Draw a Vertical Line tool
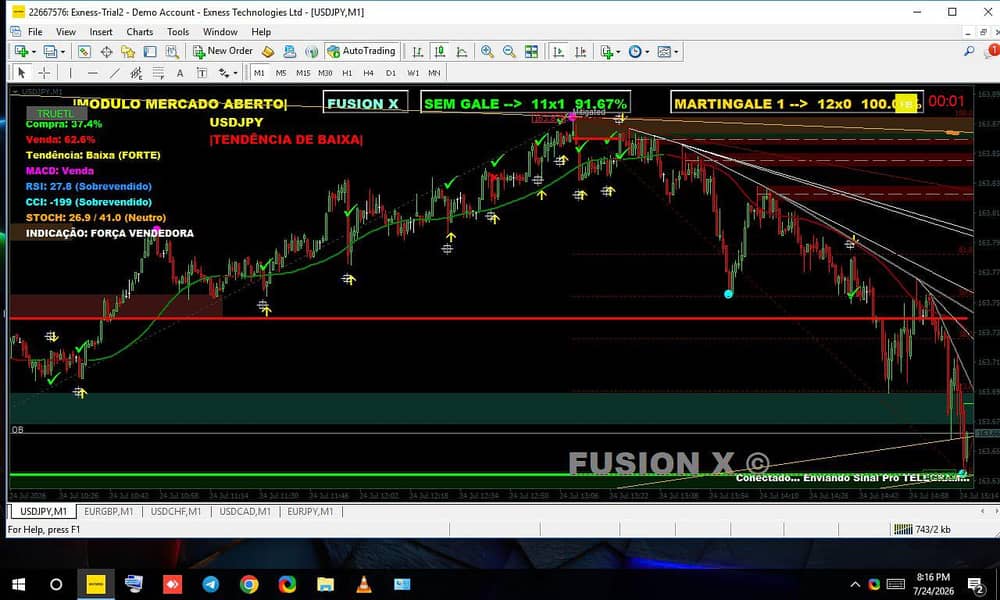Screen dimensions: 1000x600 [x=70, y=73]
